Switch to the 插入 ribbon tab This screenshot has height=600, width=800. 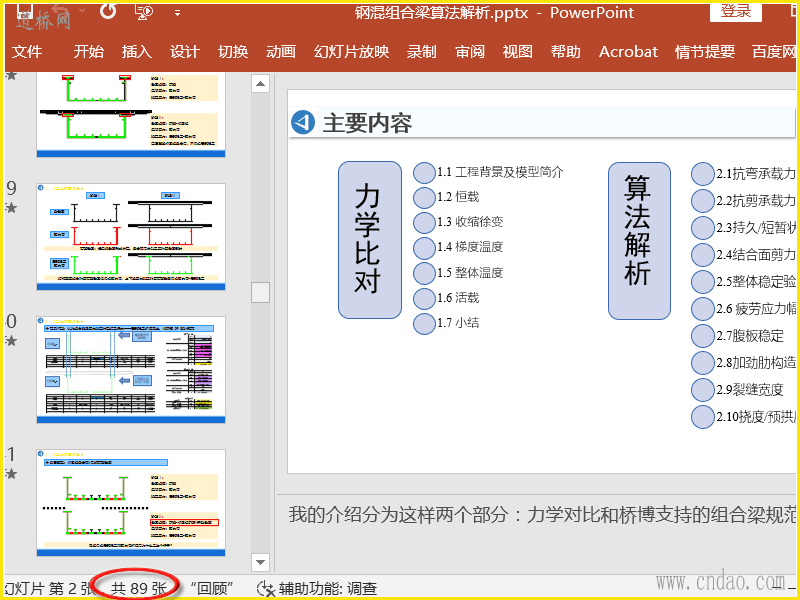pos(136,52)
